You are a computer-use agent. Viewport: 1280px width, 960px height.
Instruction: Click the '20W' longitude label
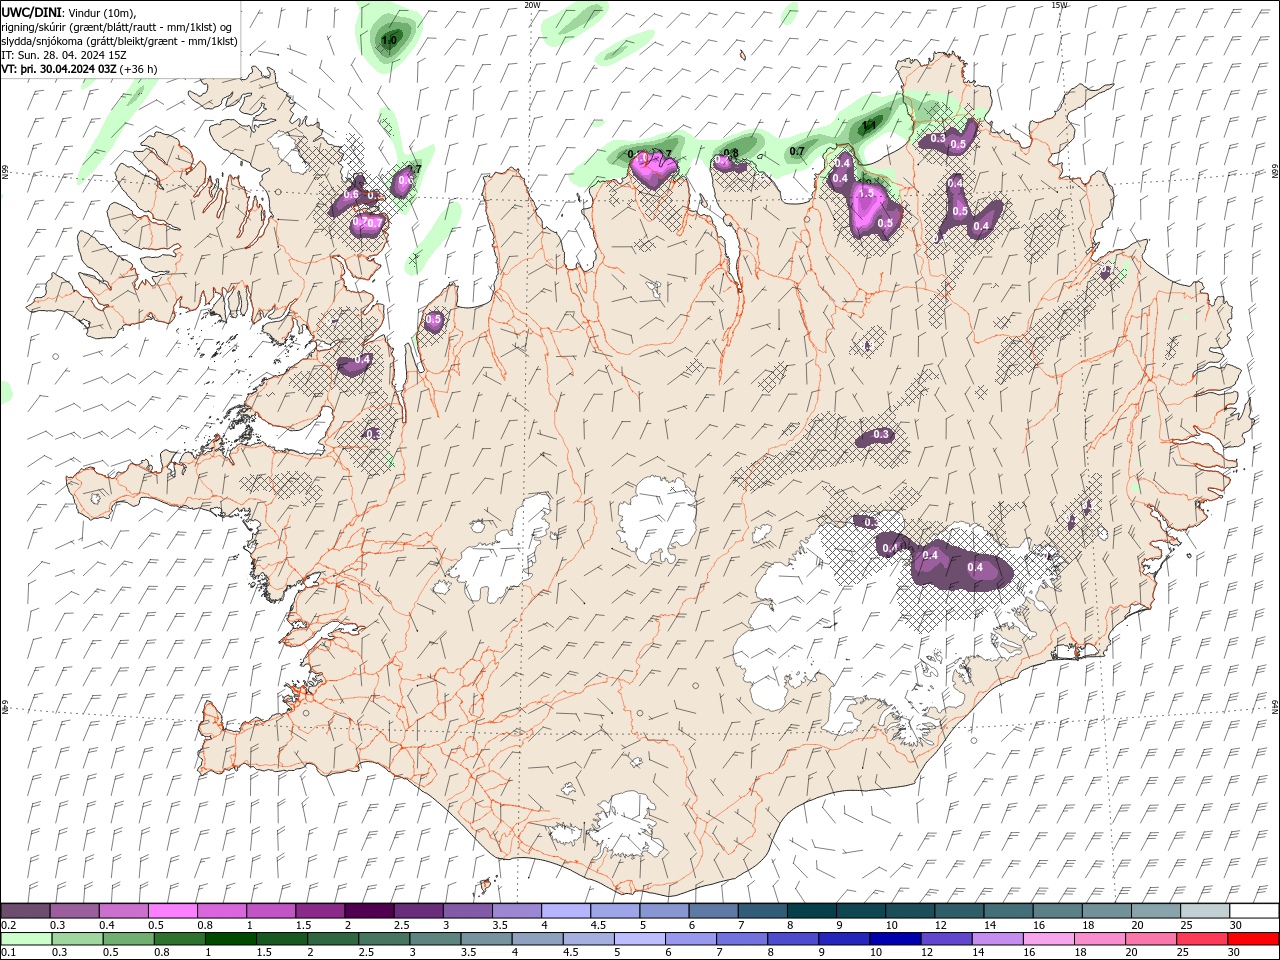[532, 5]
